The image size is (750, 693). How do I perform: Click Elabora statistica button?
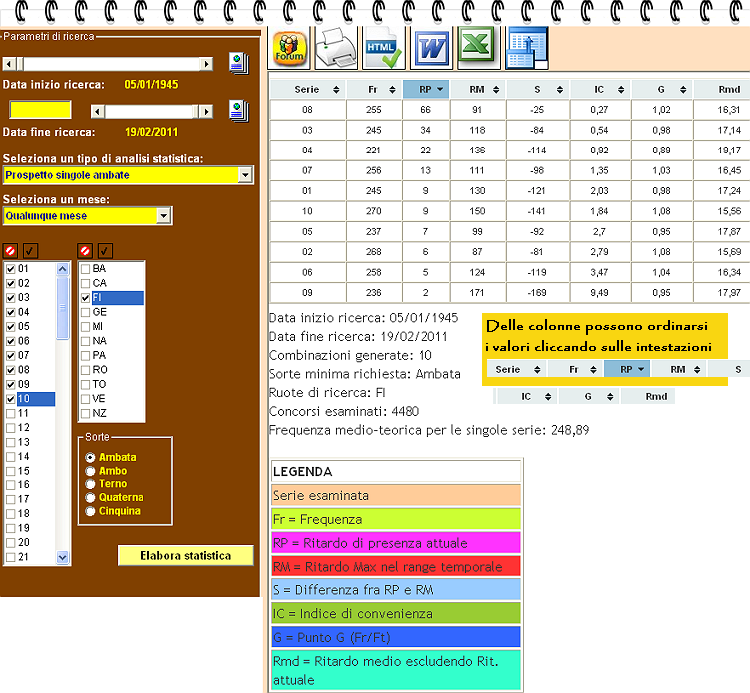tap(186, 555)
